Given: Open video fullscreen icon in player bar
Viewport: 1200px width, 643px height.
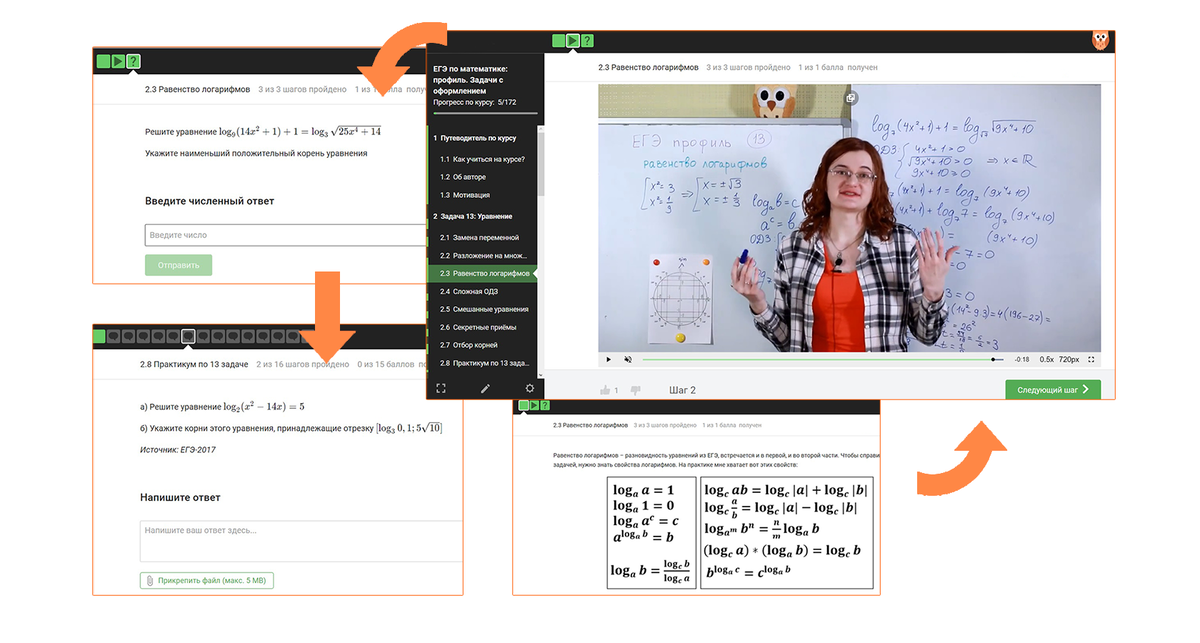Looking at the screenshot, I should 1091,359.
